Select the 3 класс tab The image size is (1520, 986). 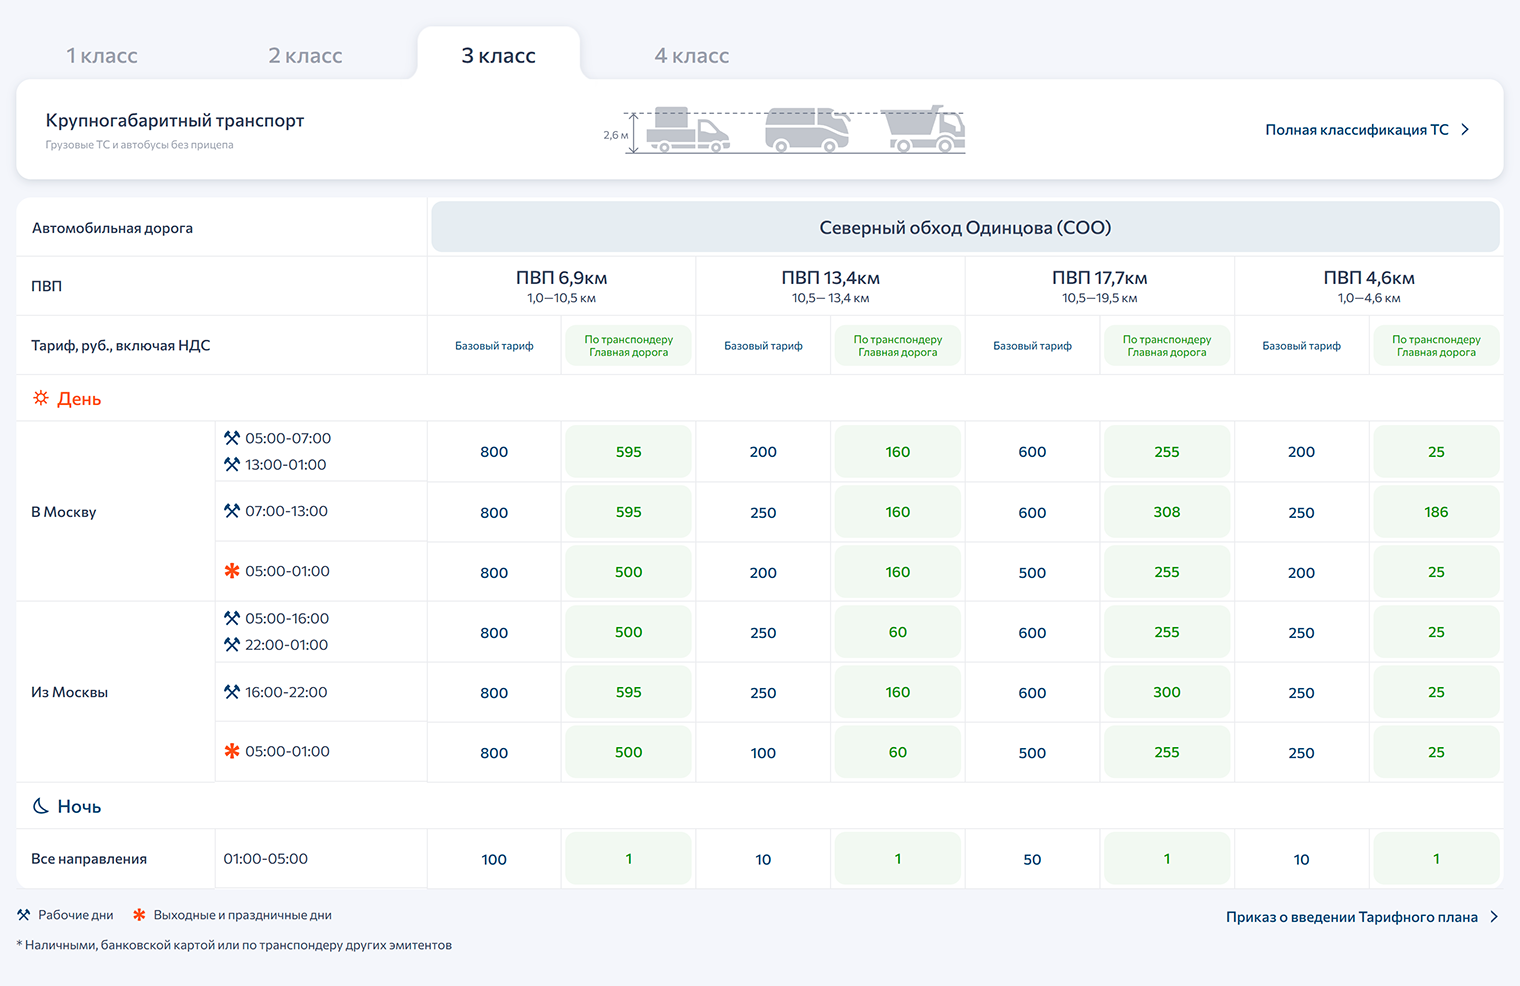pyautogui.click(x=498, y=56)
